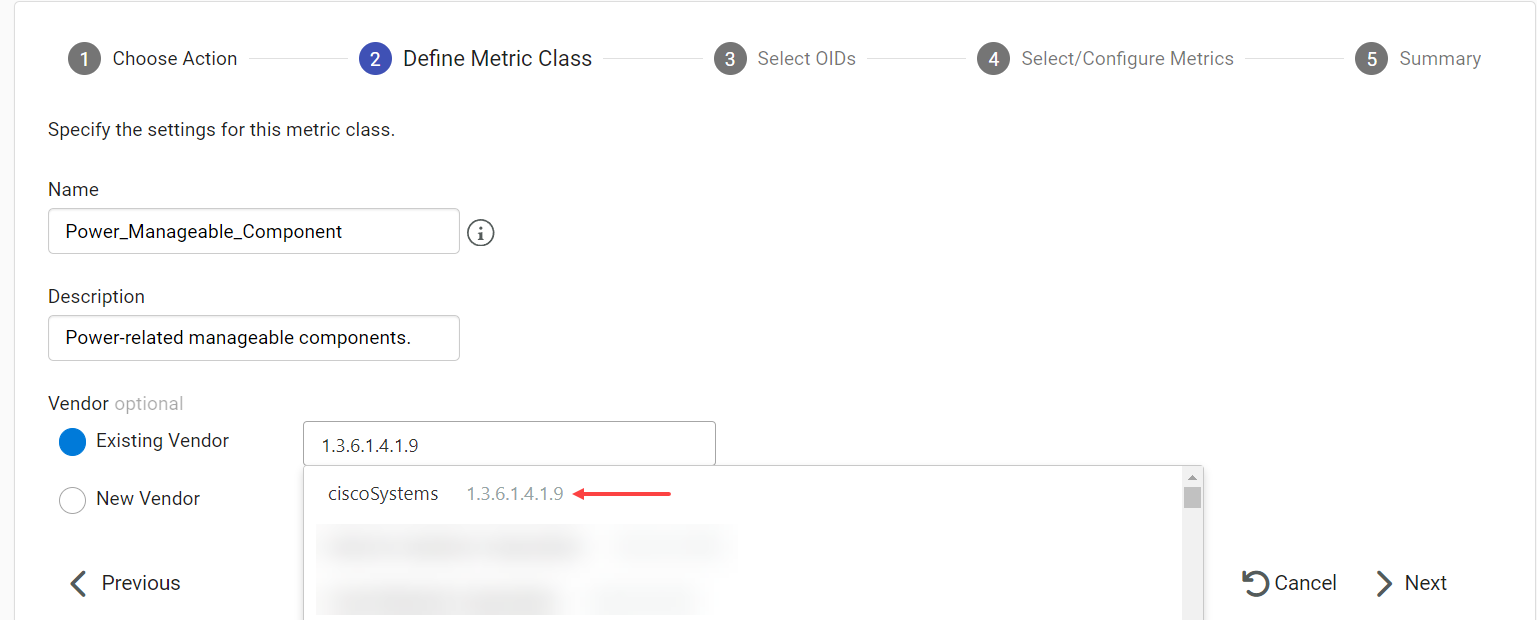Screen dimensions: 1537x620
Task: Click the step 4 circle icon
Action: [x=993, y=59]
